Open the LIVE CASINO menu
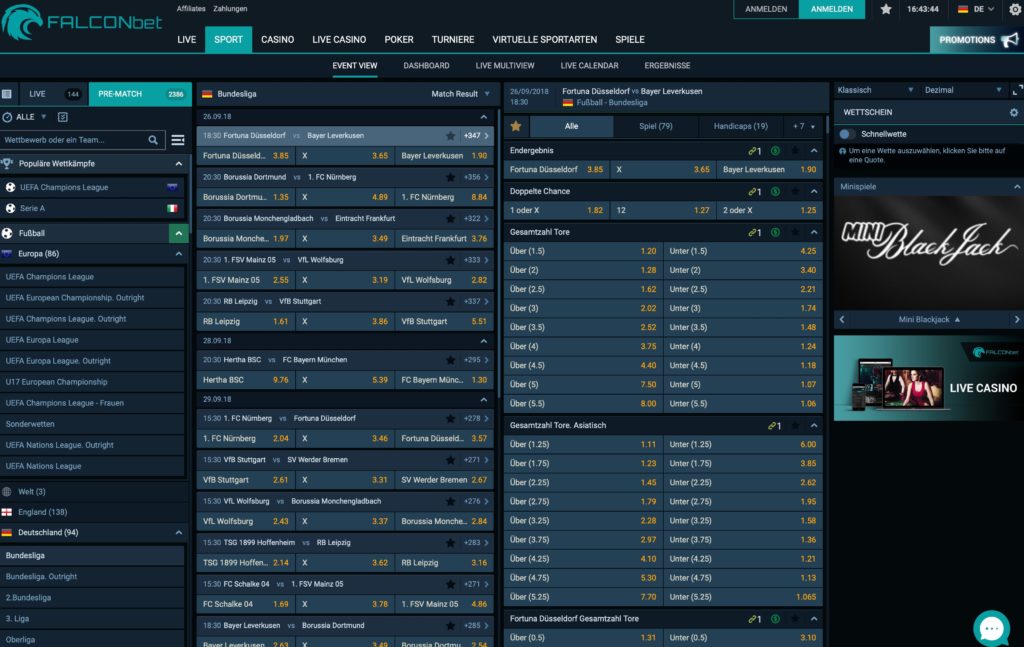Screen dimensions: 1024x647 pos(339,40)
